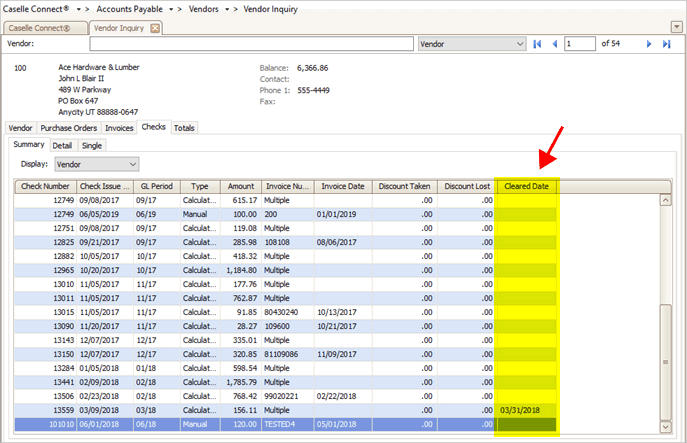The height and width of the screenshot is (443, 687).
Task: Open the Totals tab
Action: click(184, 128)
